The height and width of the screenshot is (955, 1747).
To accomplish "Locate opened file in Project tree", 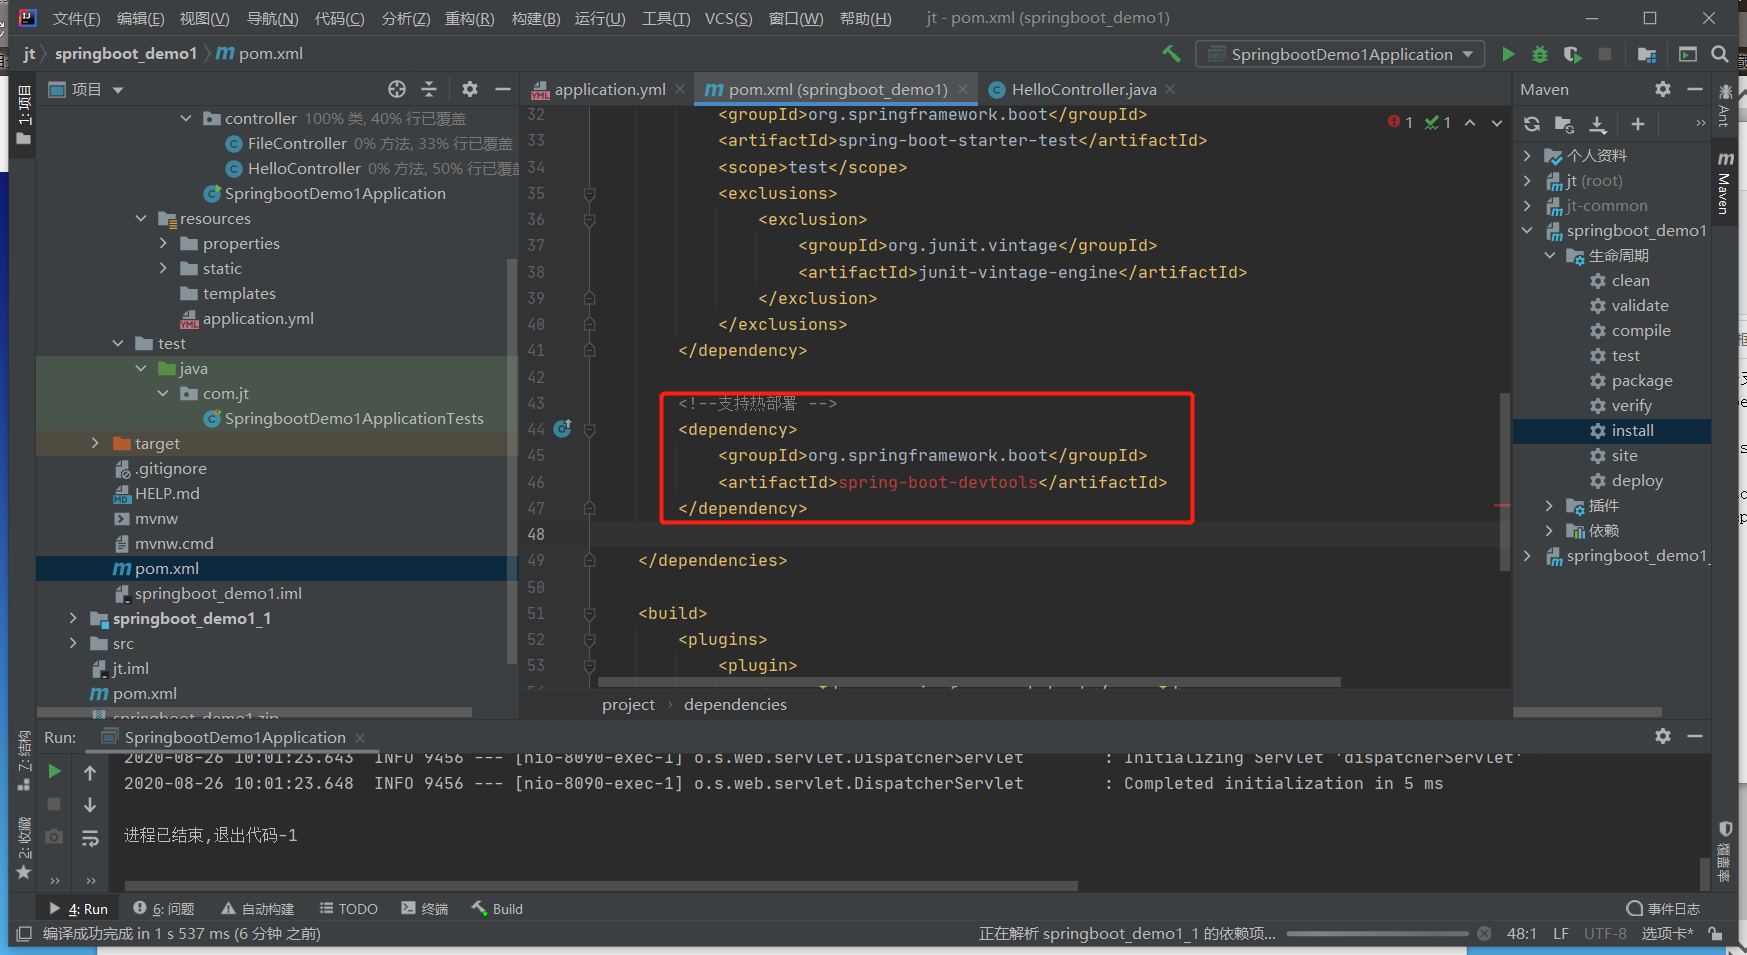I will coord(397,89).
